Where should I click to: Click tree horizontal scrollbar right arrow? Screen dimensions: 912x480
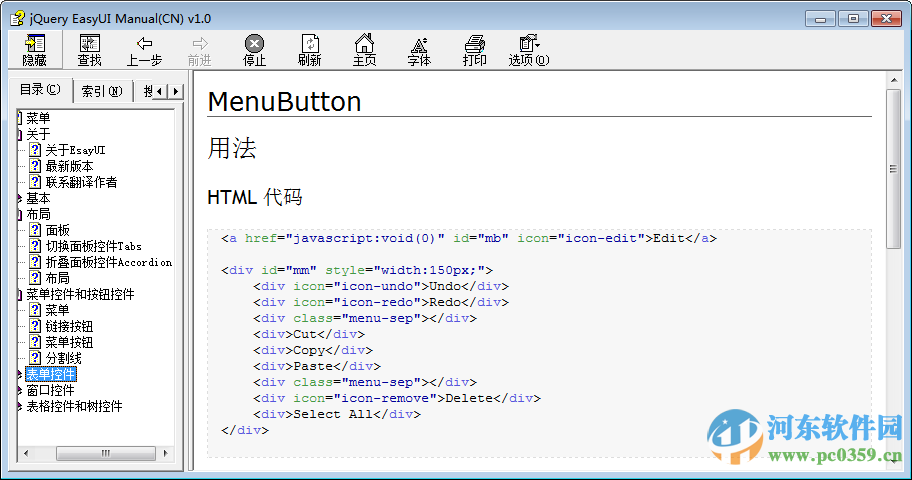click(166, 453)
